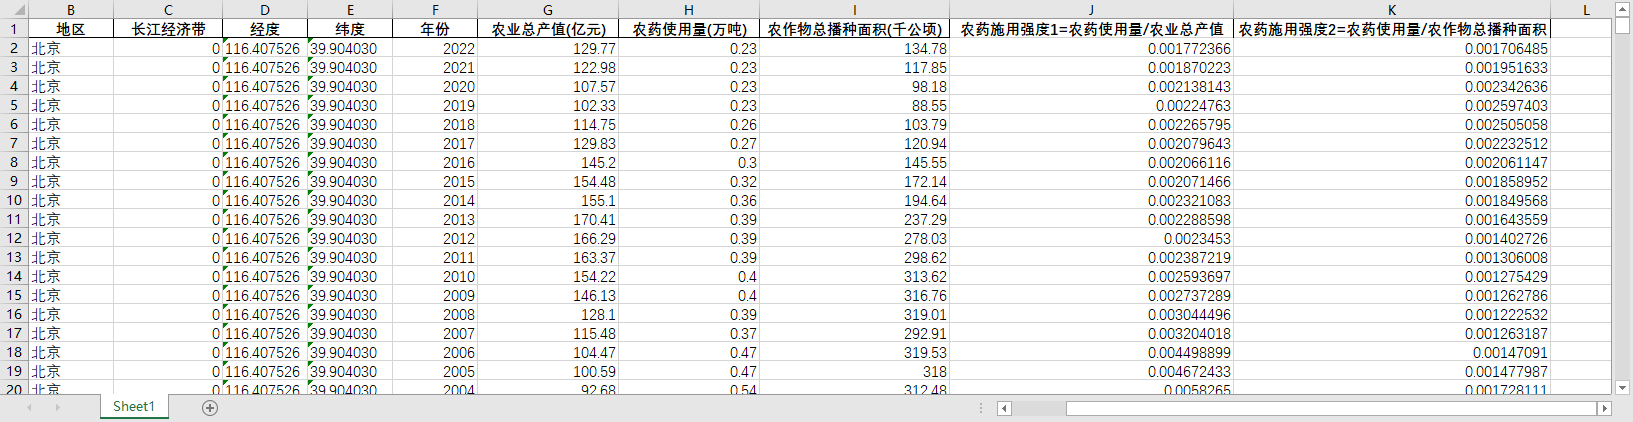Click the 年份 header cell
This screenshot has height=422, width=1633.
point(435,29)
